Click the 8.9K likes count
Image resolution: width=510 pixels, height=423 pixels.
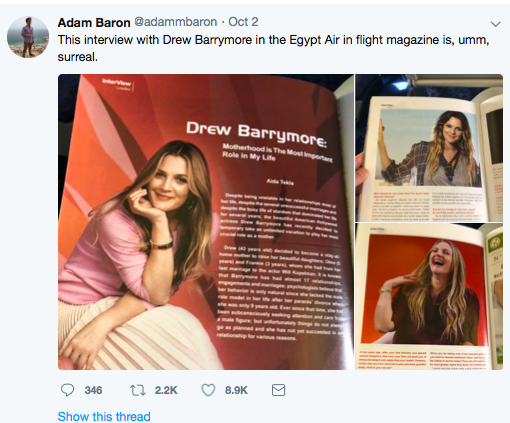[236, 390]
